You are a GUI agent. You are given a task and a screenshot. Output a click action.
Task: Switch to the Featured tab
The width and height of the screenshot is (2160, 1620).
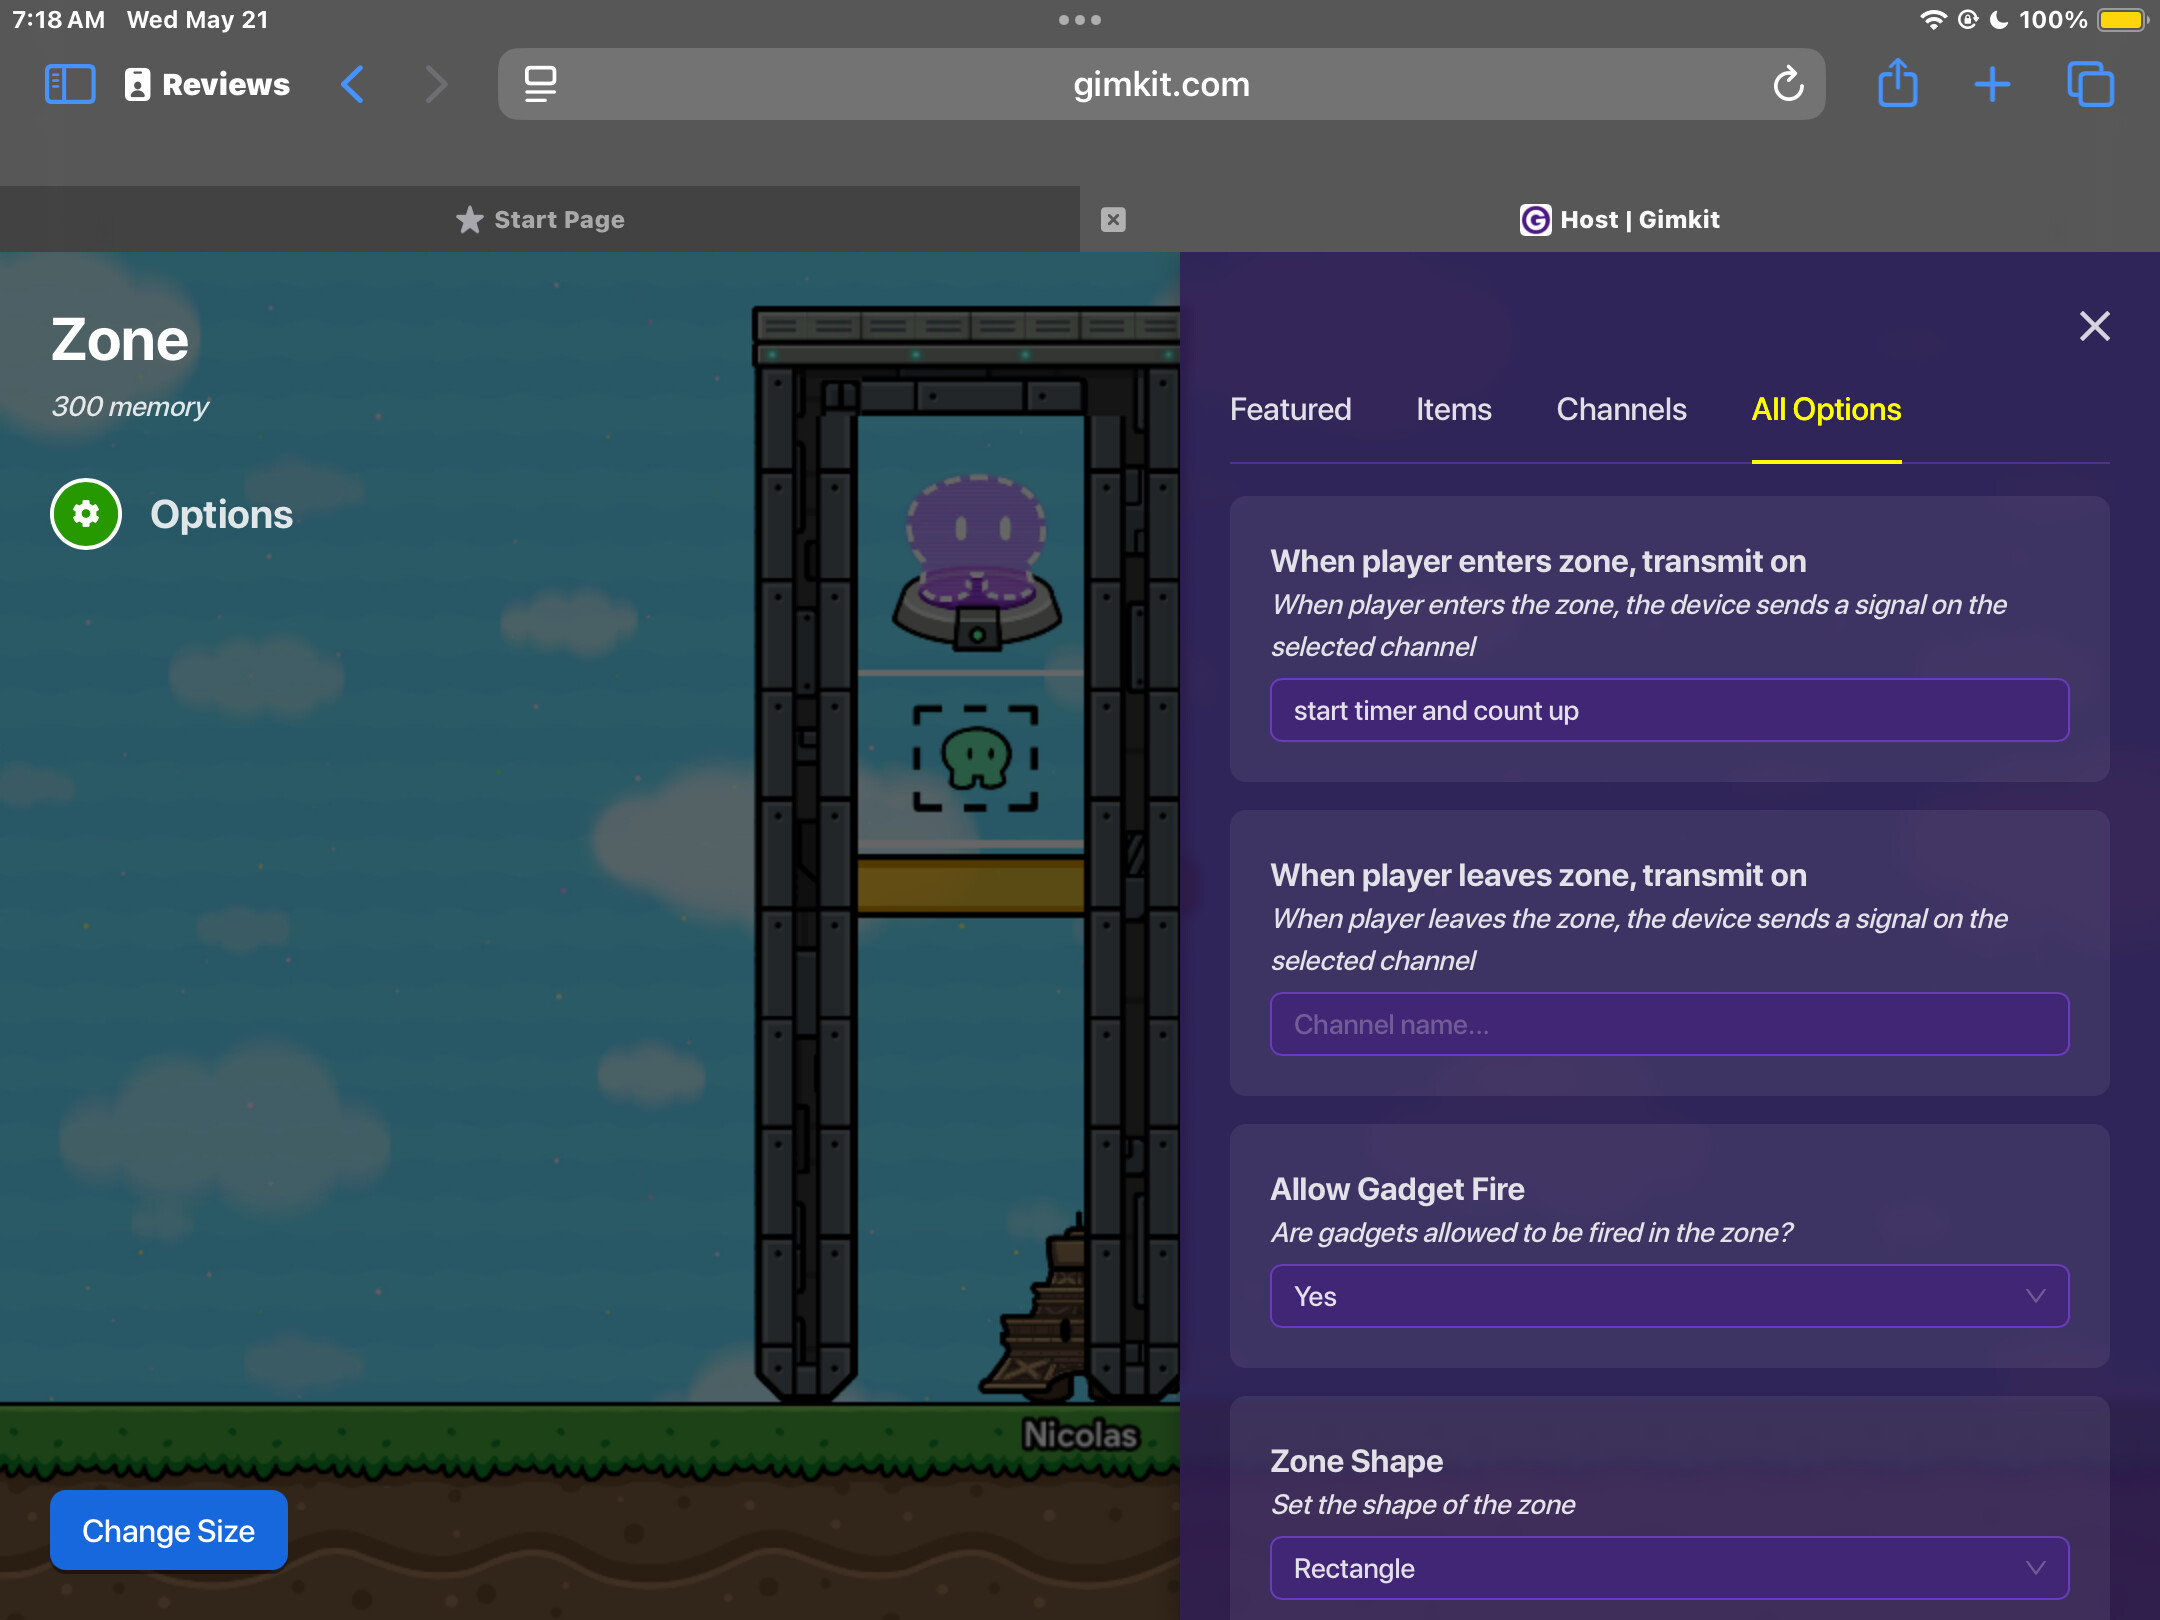point(1290,409)
